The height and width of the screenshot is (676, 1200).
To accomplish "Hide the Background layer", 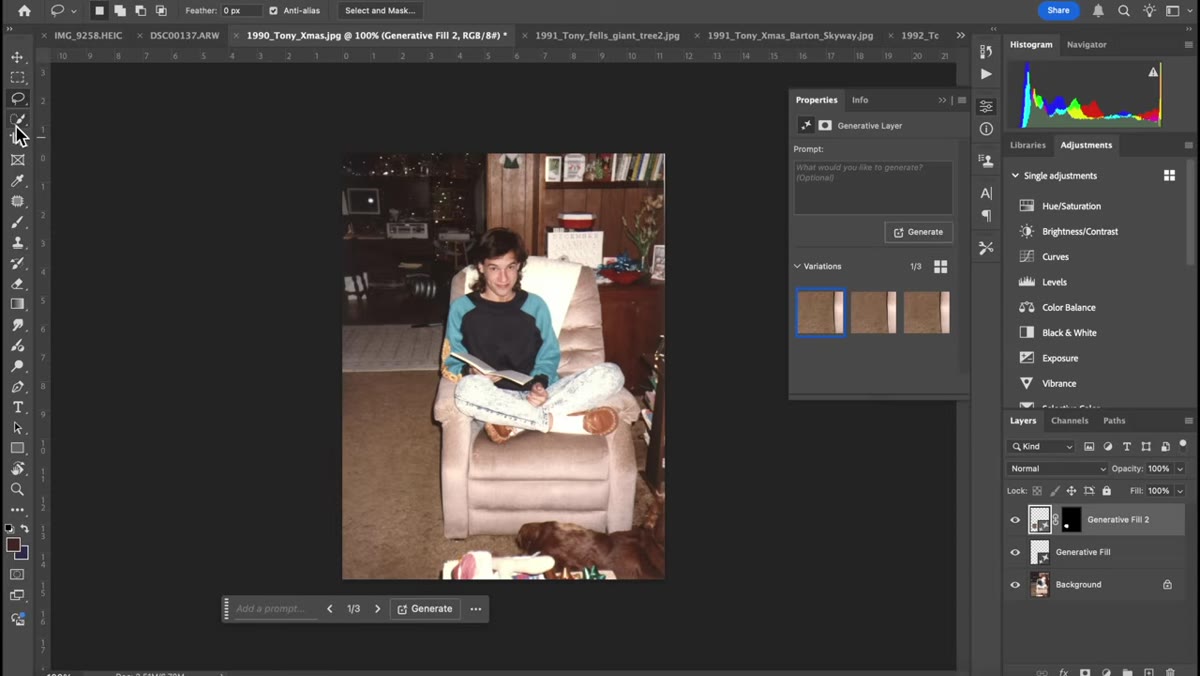I will pyautogui.click(x=1015, y=585).
